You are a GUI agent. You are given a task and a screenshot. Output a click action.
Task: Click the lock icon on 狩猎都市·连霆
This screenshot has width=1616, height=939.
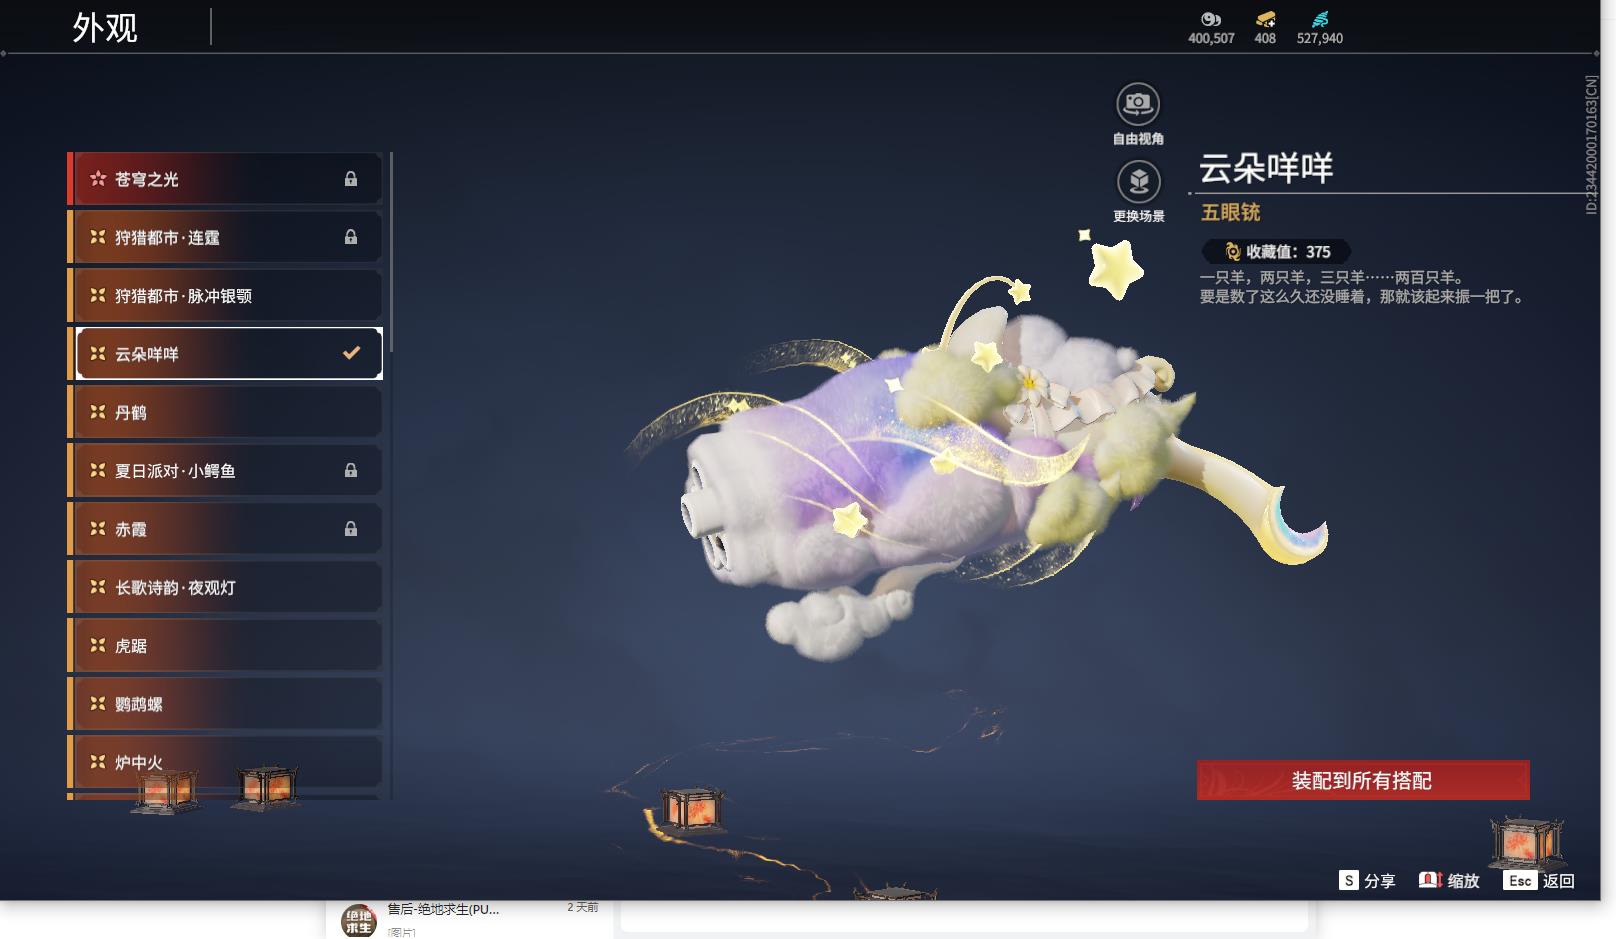pos(351,237)
